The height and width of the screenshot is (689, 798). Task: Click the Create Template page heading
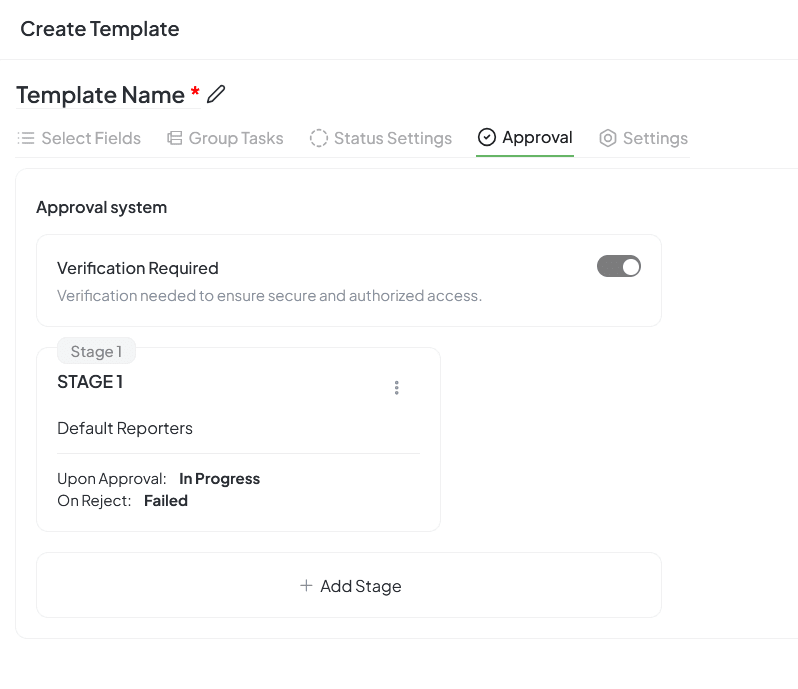100,29
